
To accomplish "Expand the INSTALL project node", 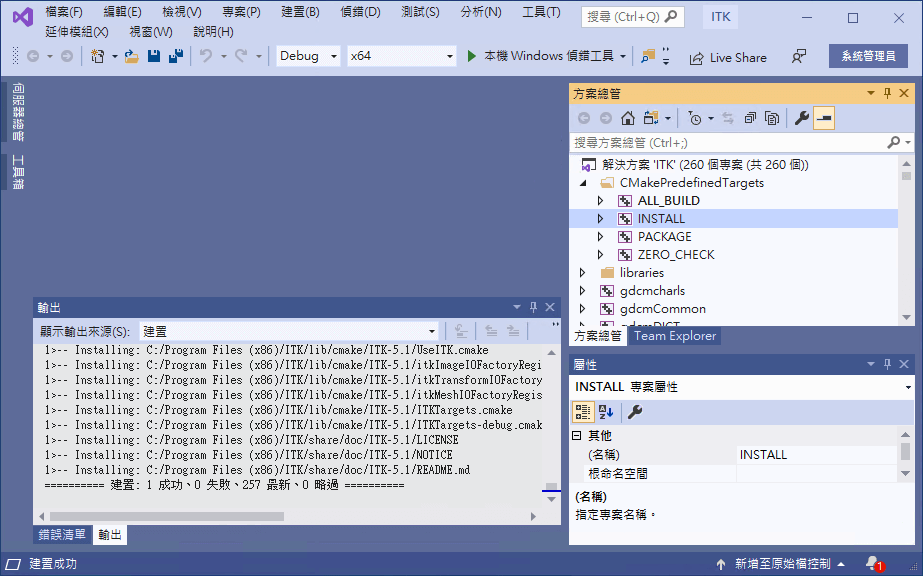I will (x=600, y=219).
